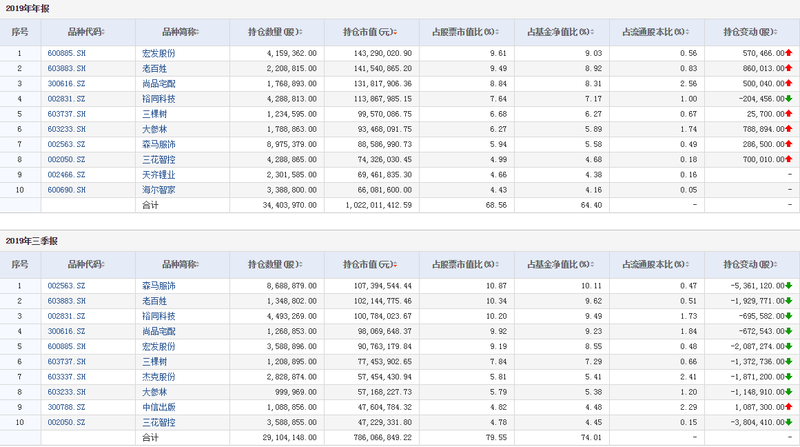800x447 pixels.
Task: Click green down arrow beside -204,456.00 in 2019年年报
Action: pyautogui.click(x=789, y=99)
